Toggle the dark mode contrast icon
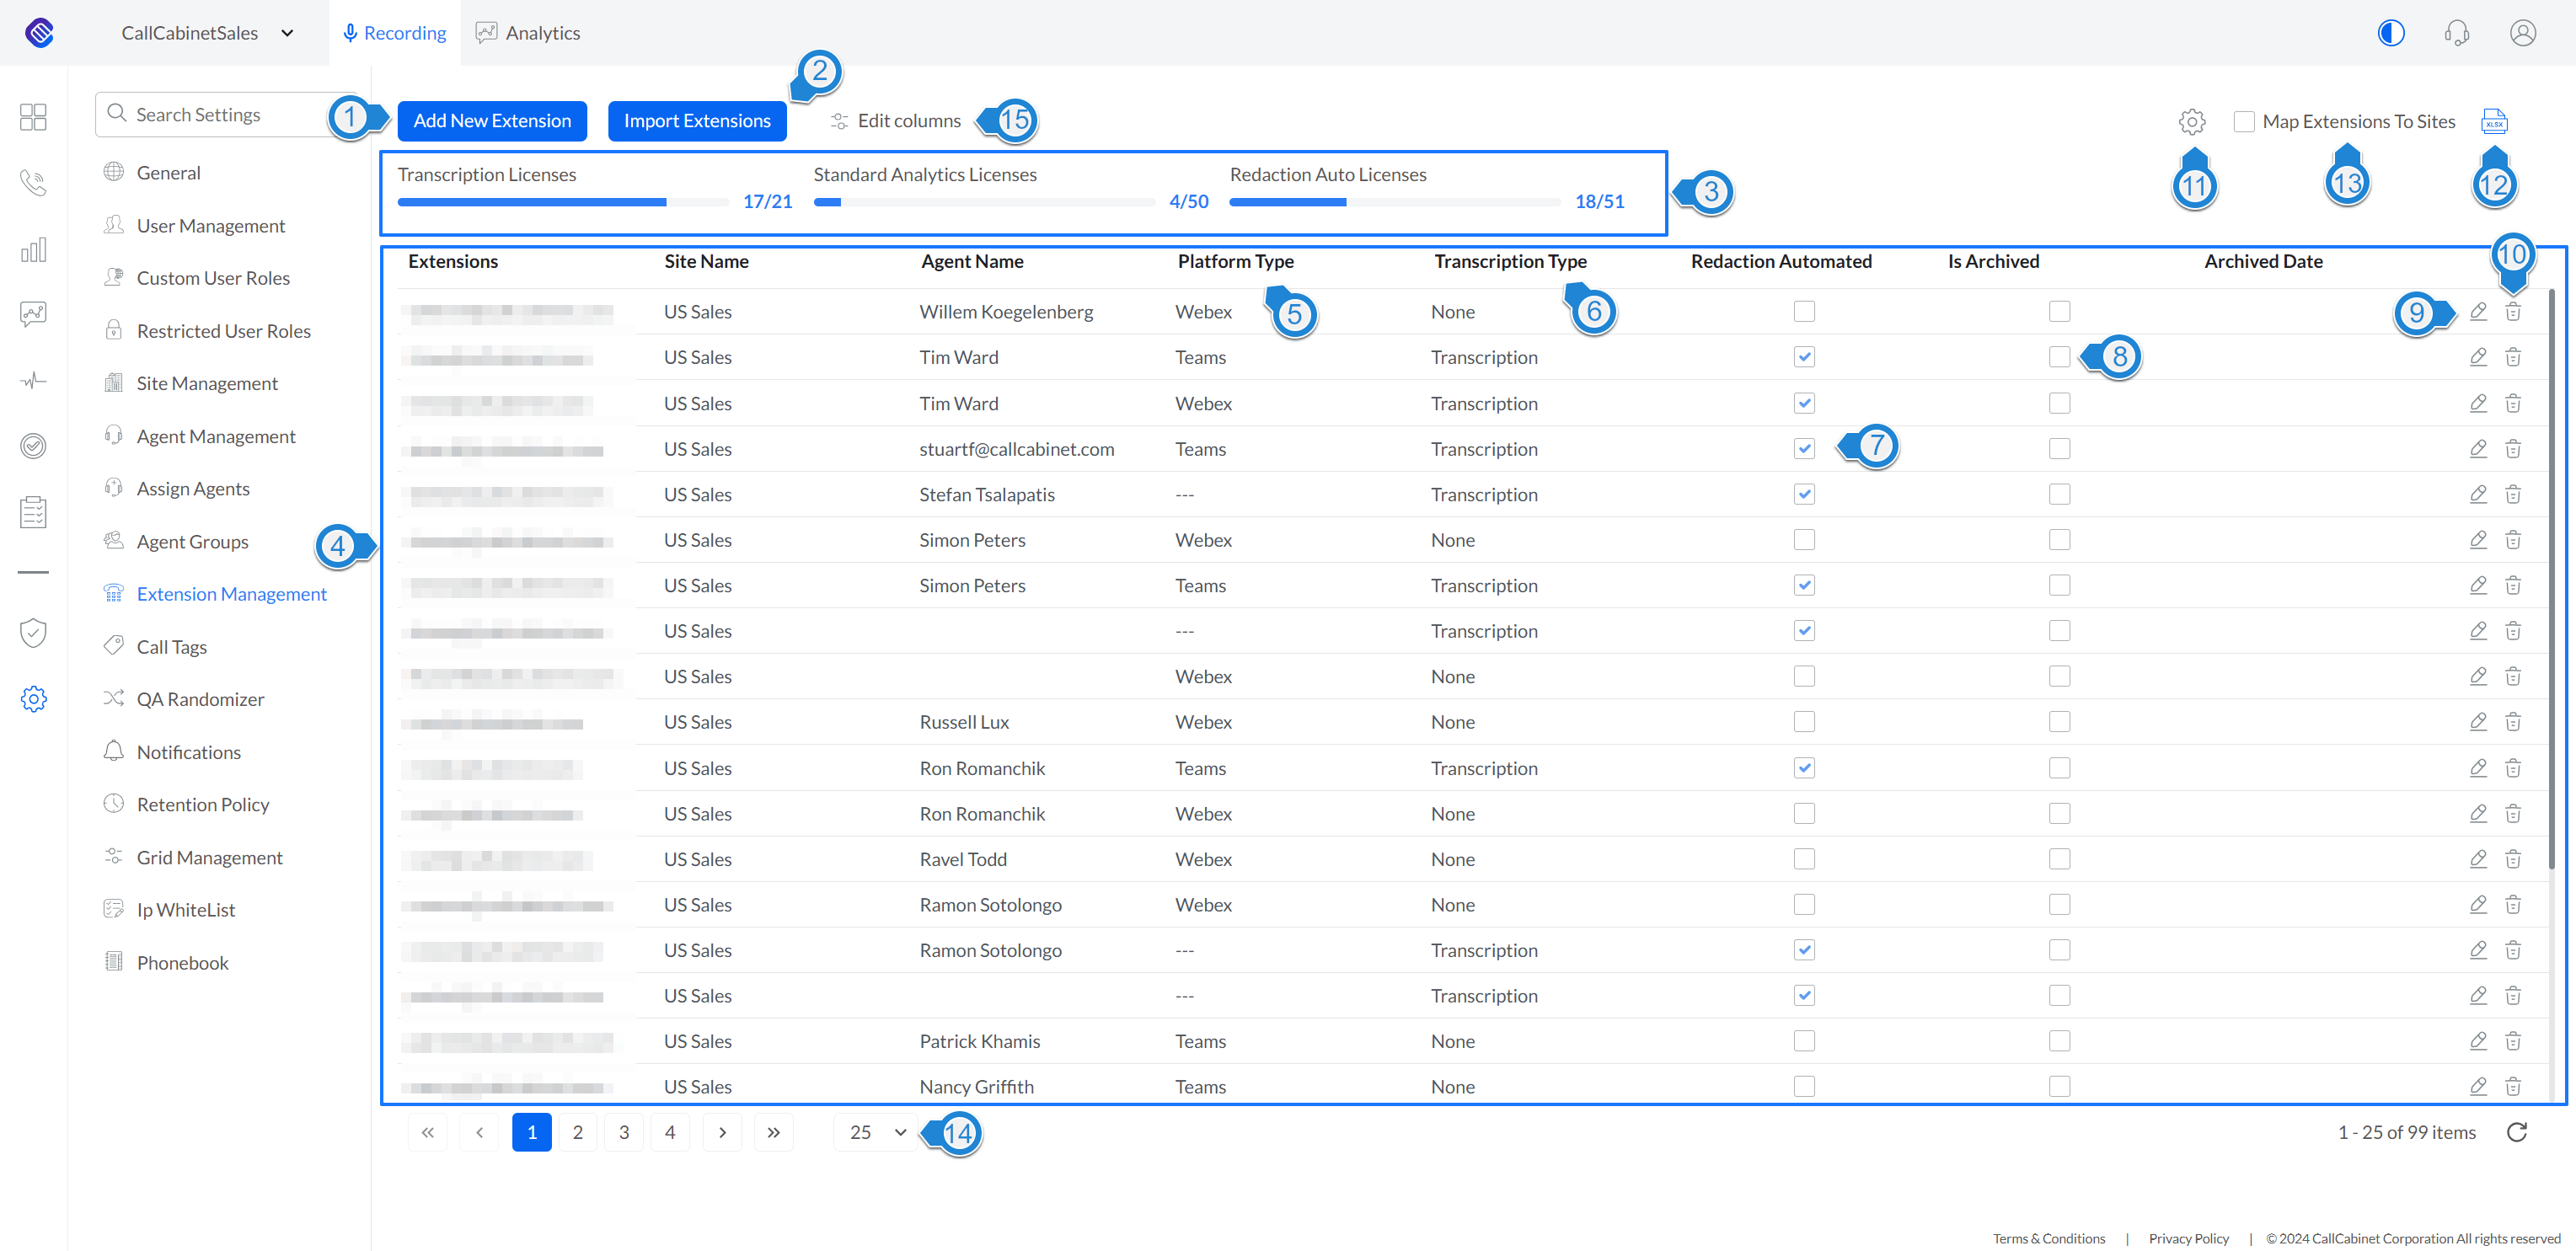The height and width of the screenshot is (1251, 2576). pos(2391,33)
